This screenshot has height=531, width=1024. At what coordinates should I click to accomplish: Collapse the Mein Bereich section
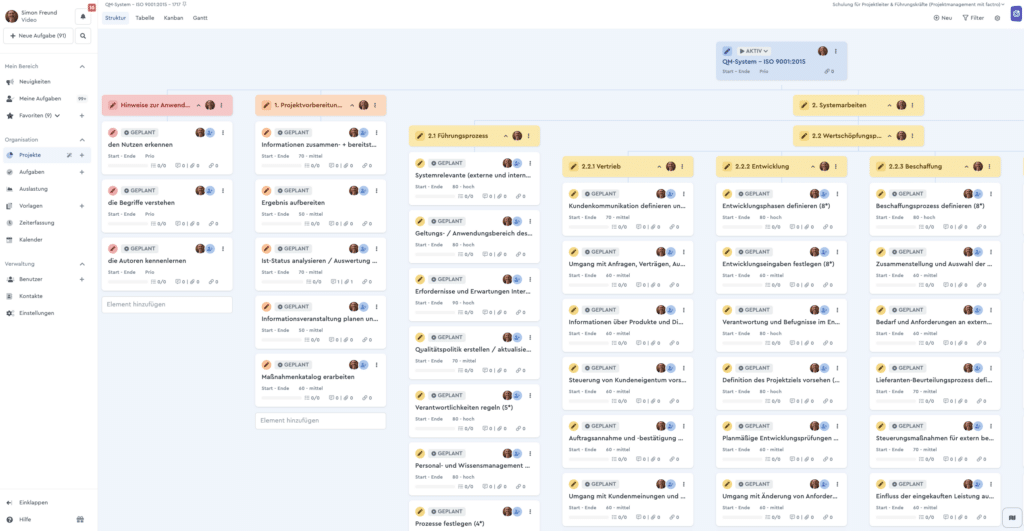tap(82, 67)
